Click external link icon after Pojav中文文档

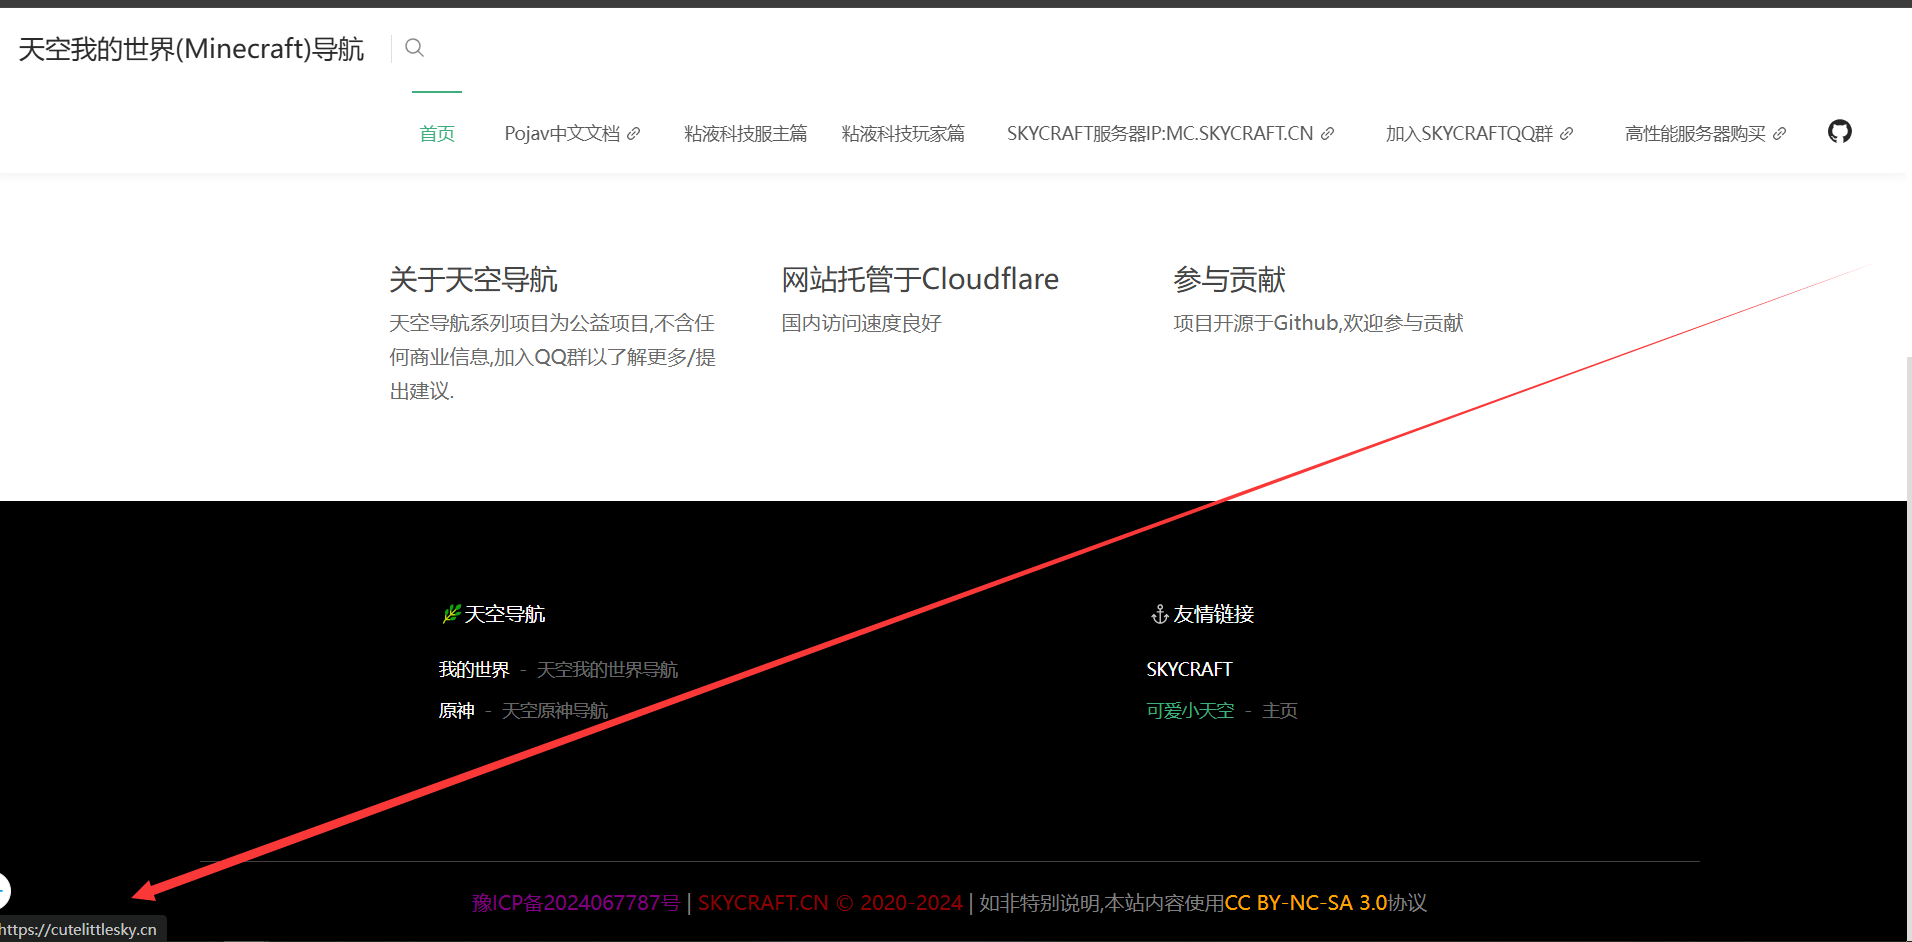[633, 134]
